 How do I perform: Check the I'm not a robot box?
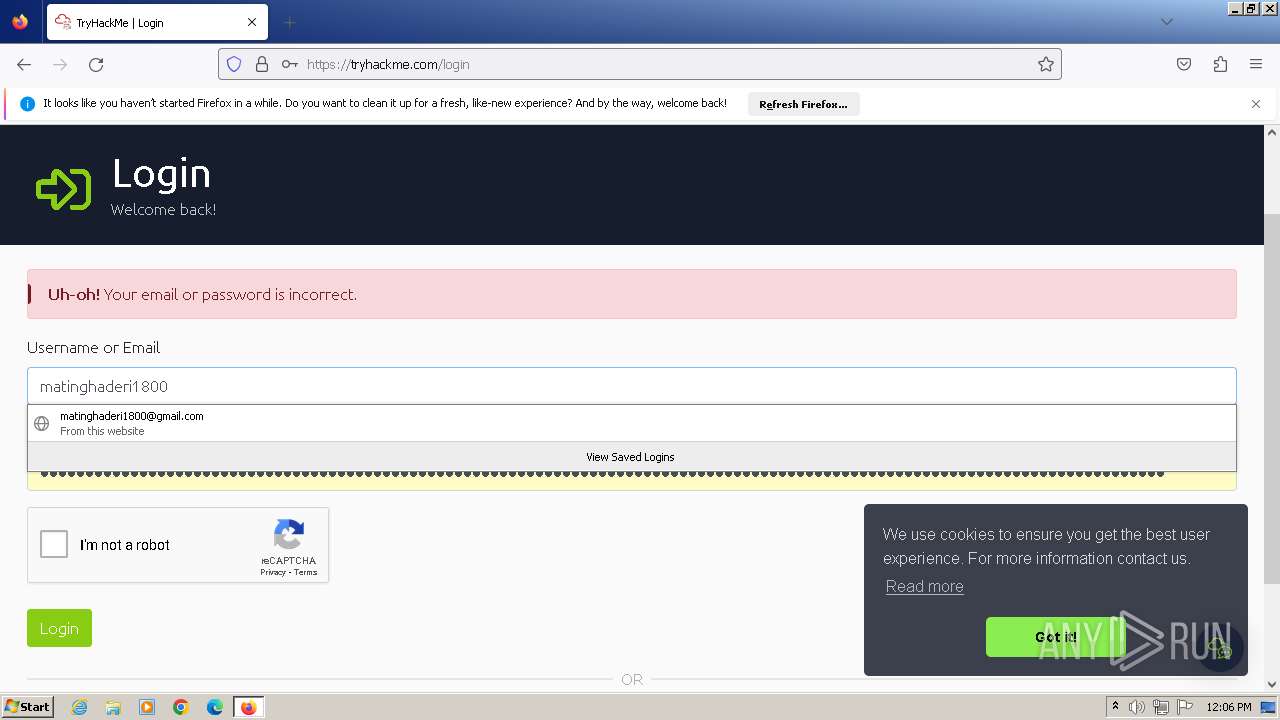pyautogui.click(x=54, y=545)
